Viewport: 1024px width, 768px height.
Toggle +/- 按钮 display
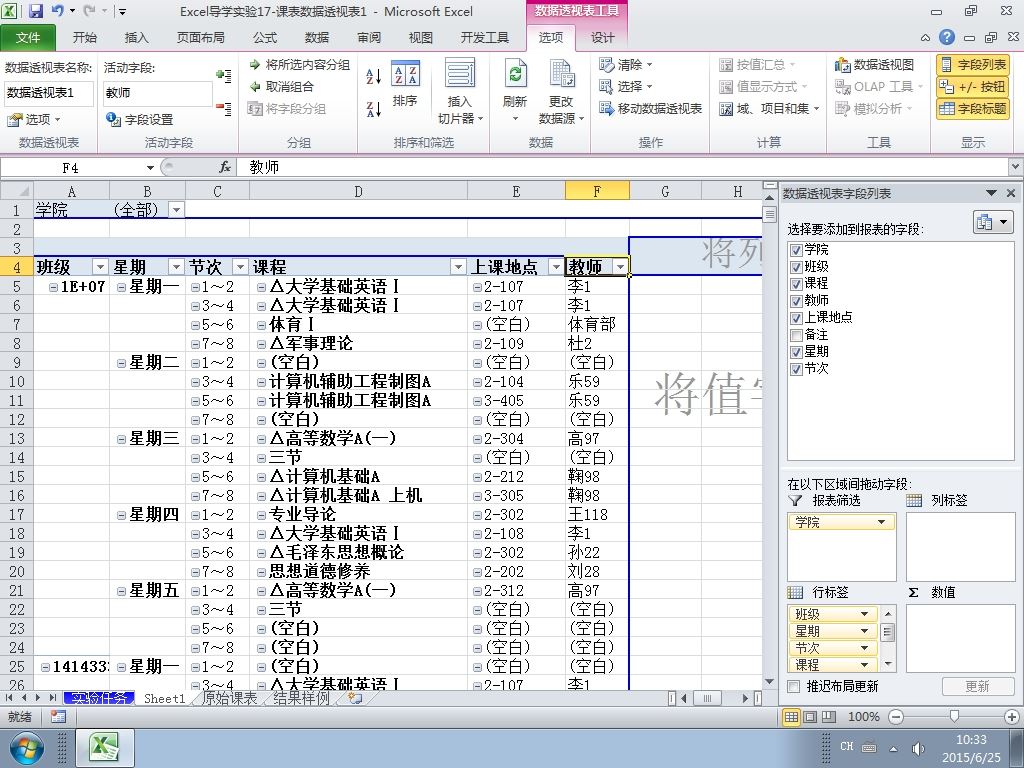pos(973,86)
